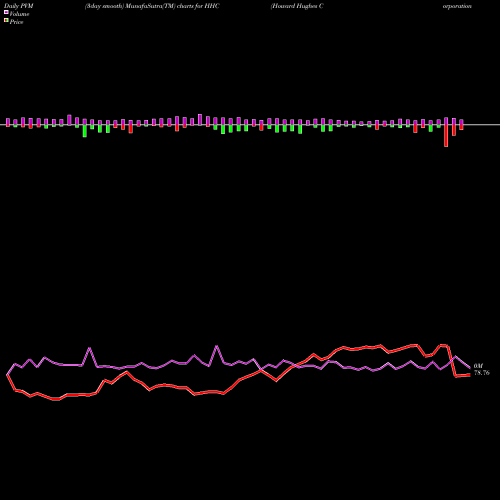The height and width of the screenshot is (500, 500).
Task: Click the 'Howard Hughes C' company name text
Action: (x=297, y=6)
